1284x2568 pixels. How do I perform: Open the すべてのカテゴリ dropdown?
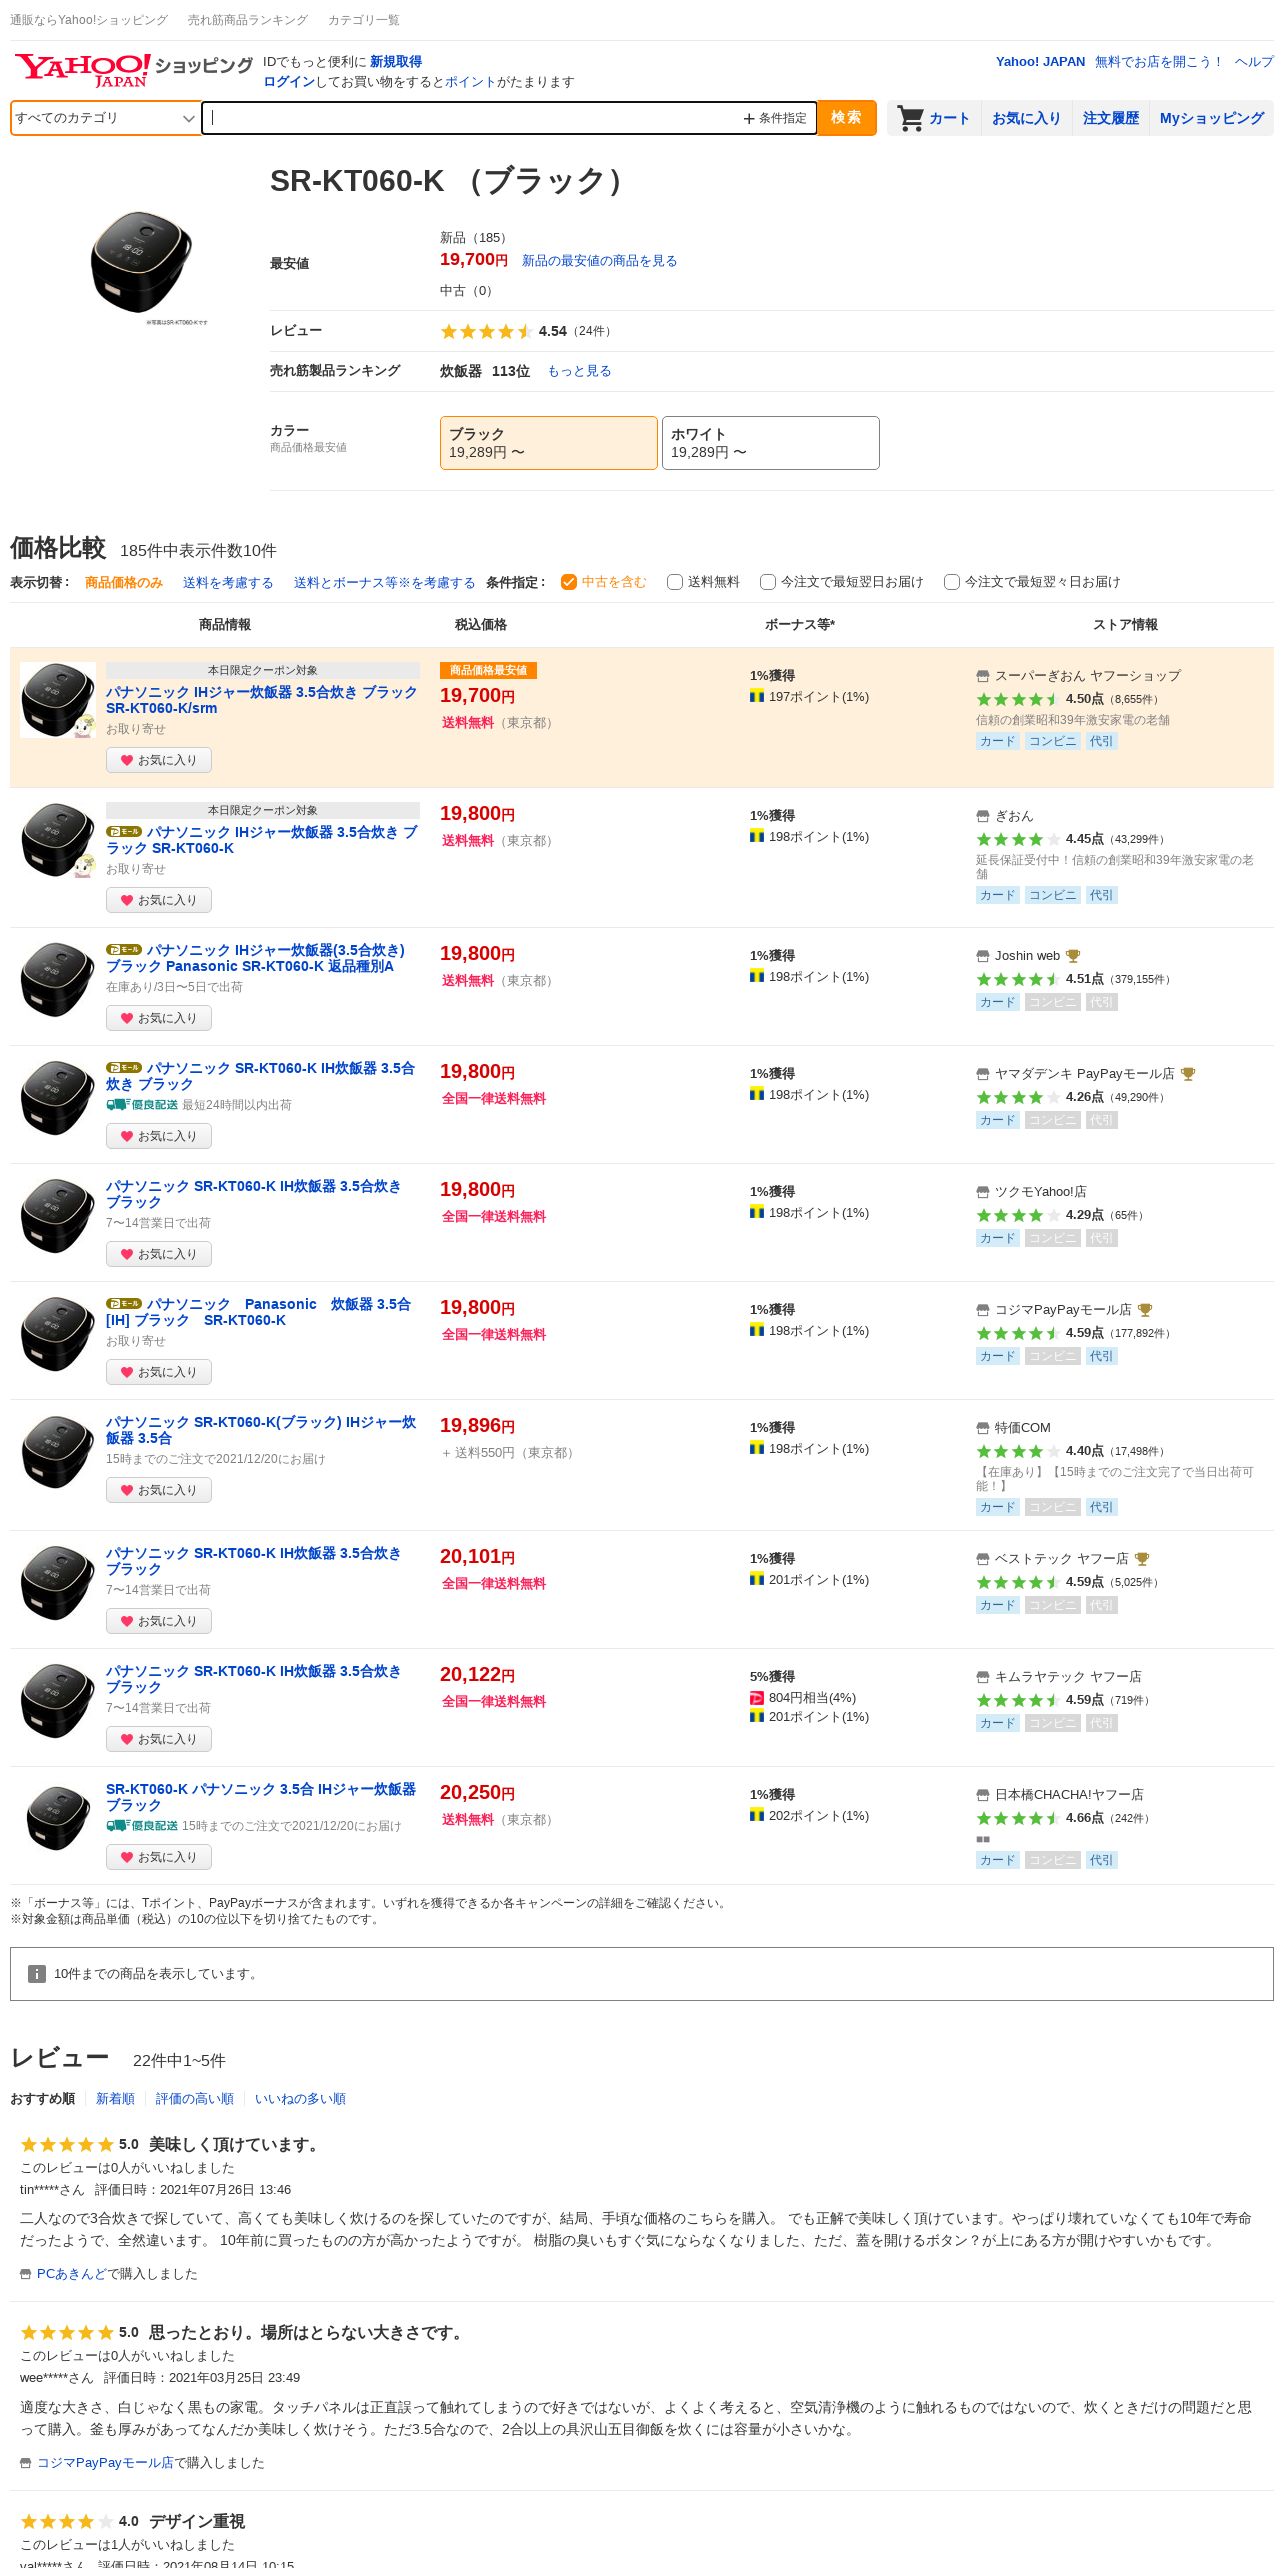[105, 118]
